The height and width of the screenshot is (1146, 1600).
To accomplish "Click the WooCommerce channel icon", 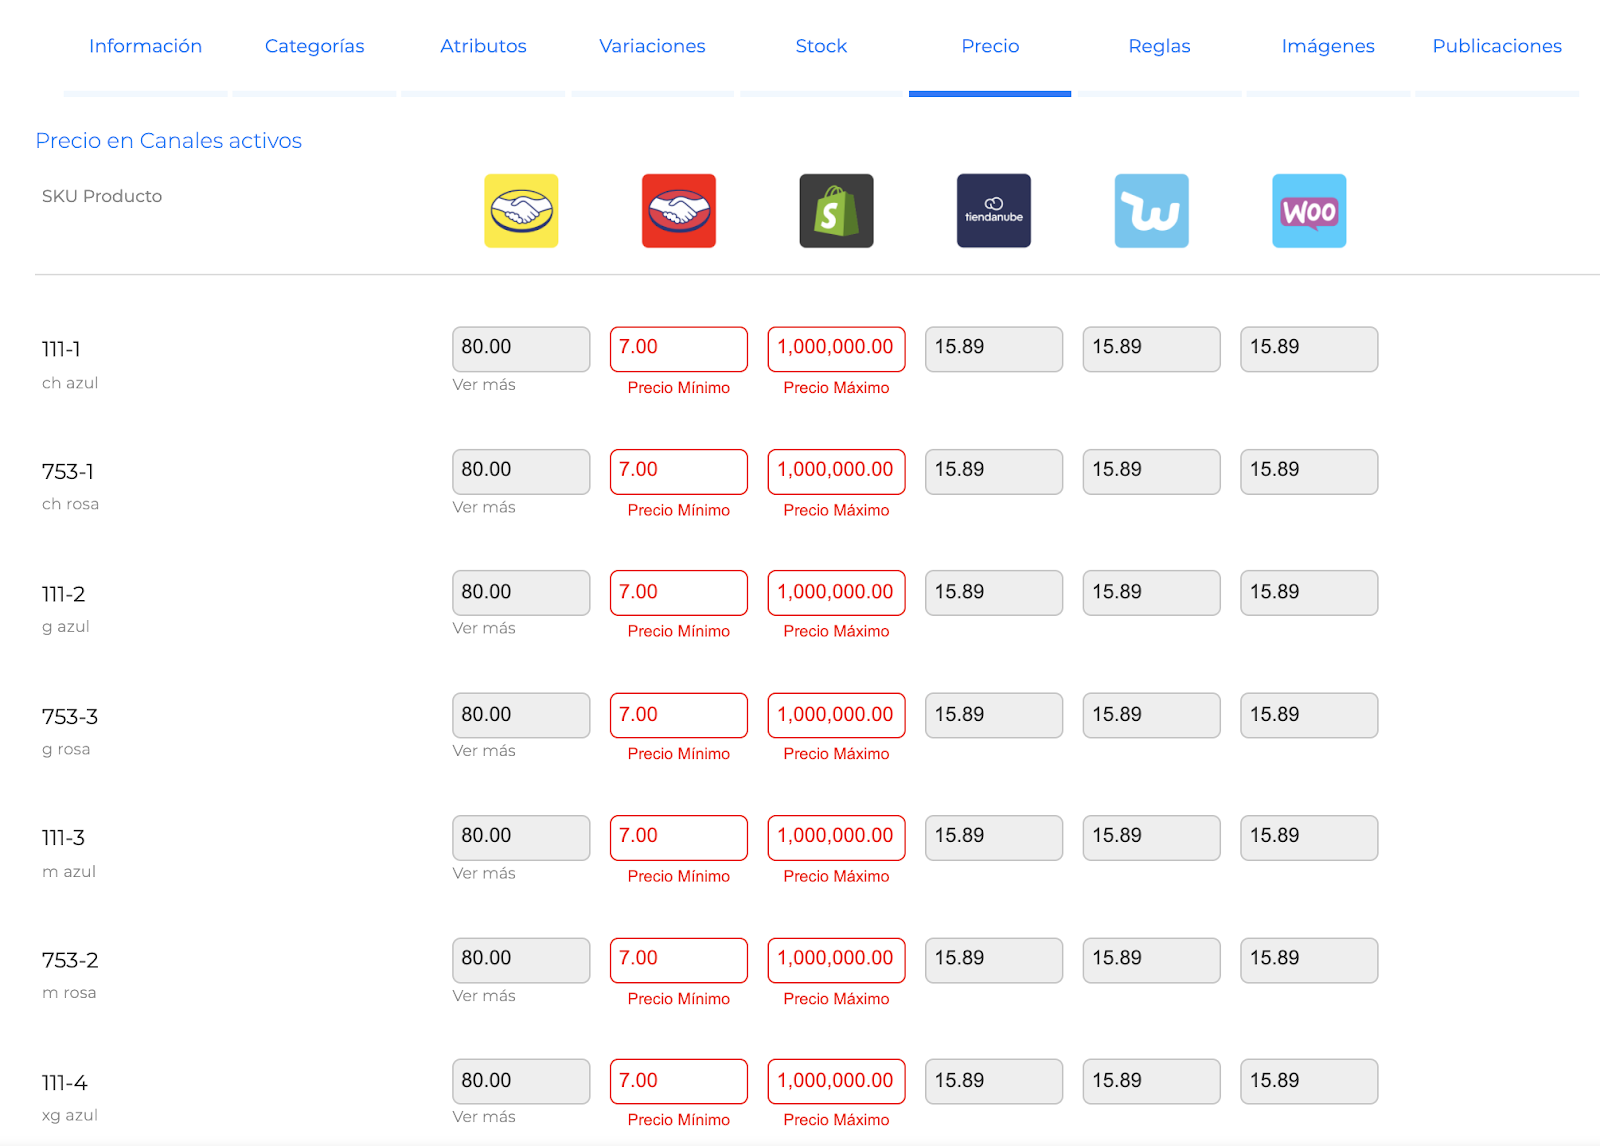I will [1309, 211].
